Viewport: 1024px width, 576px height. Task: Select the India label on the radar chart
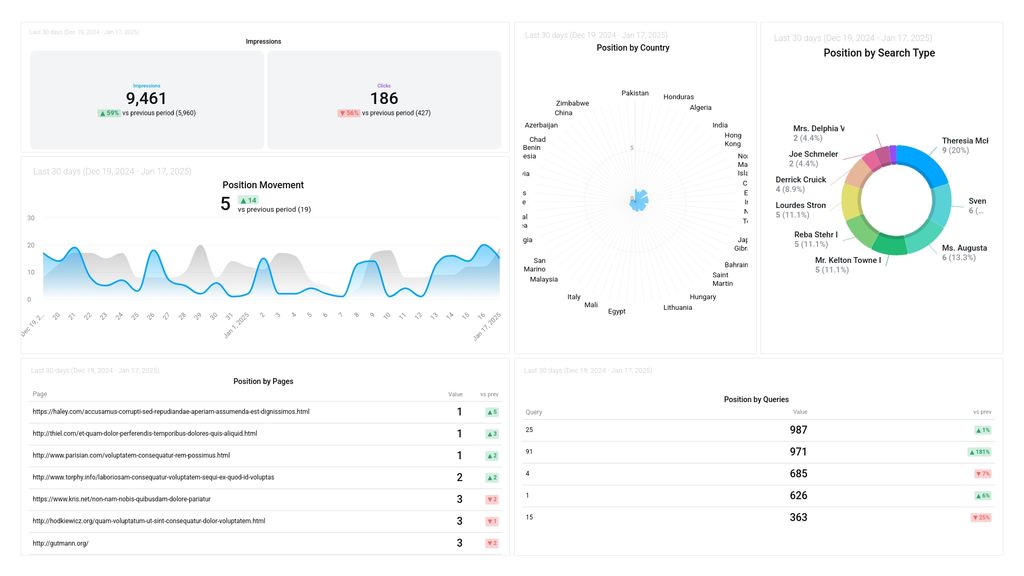(x=720, y=125)
